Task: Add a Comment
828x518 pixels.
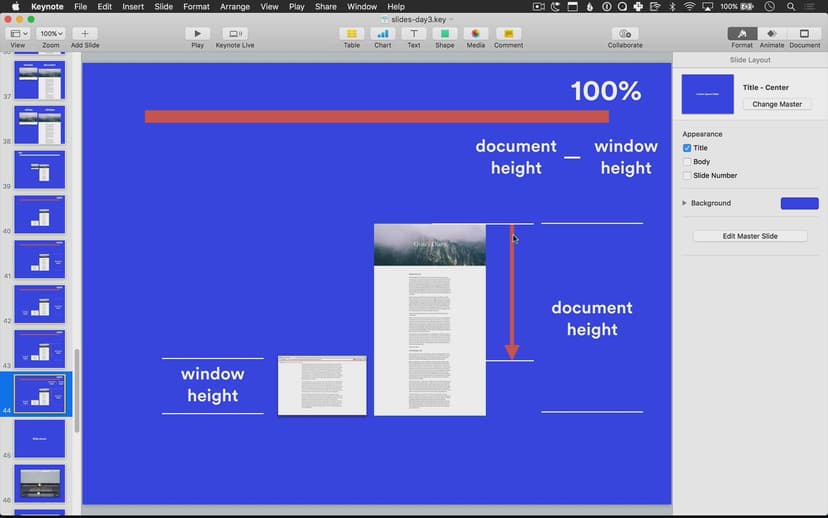Action: coord(509,33)
